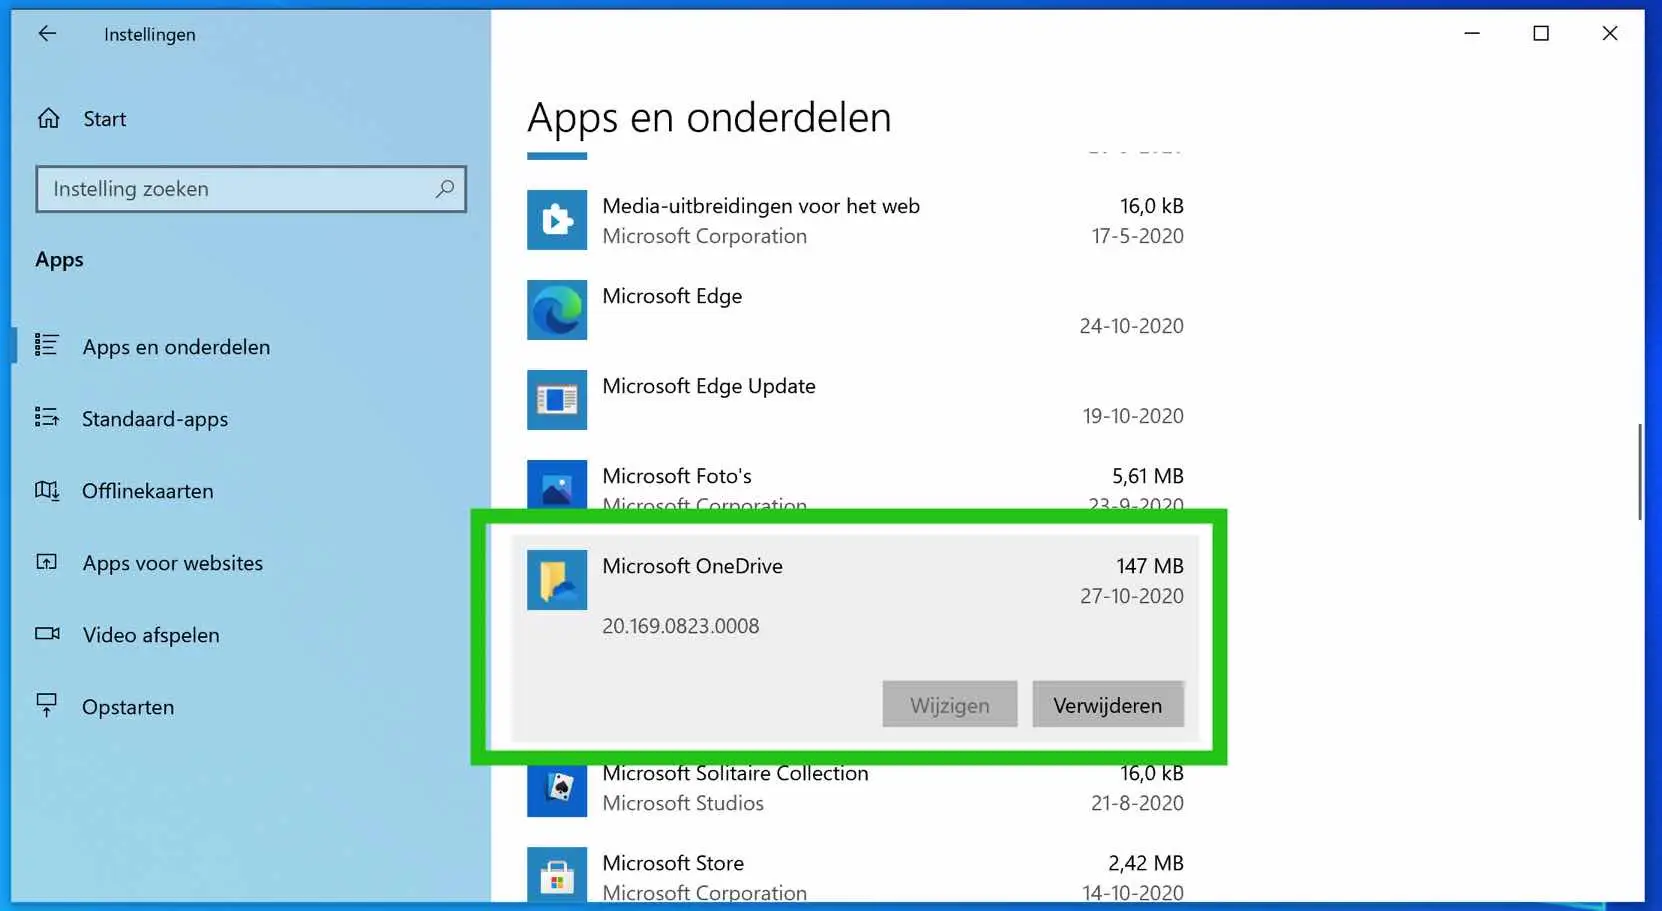This screenshot has height=911, width=1662.
Task: Maximize the Instellingen window
Action: (1541, 33)
